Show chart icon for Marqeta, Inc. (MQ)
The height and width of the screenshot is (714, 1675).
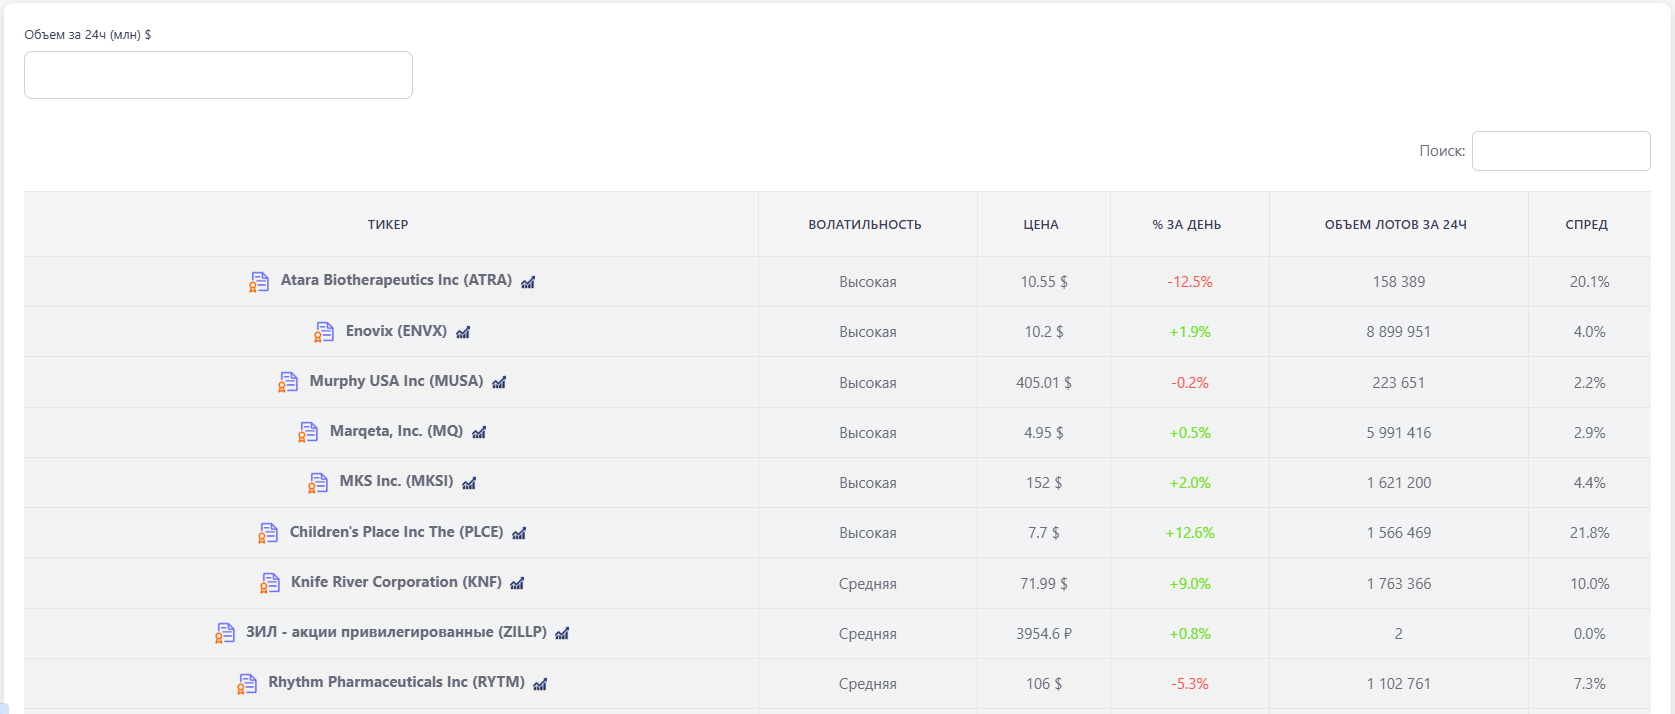pyautogui.click(x=479, y=432)
